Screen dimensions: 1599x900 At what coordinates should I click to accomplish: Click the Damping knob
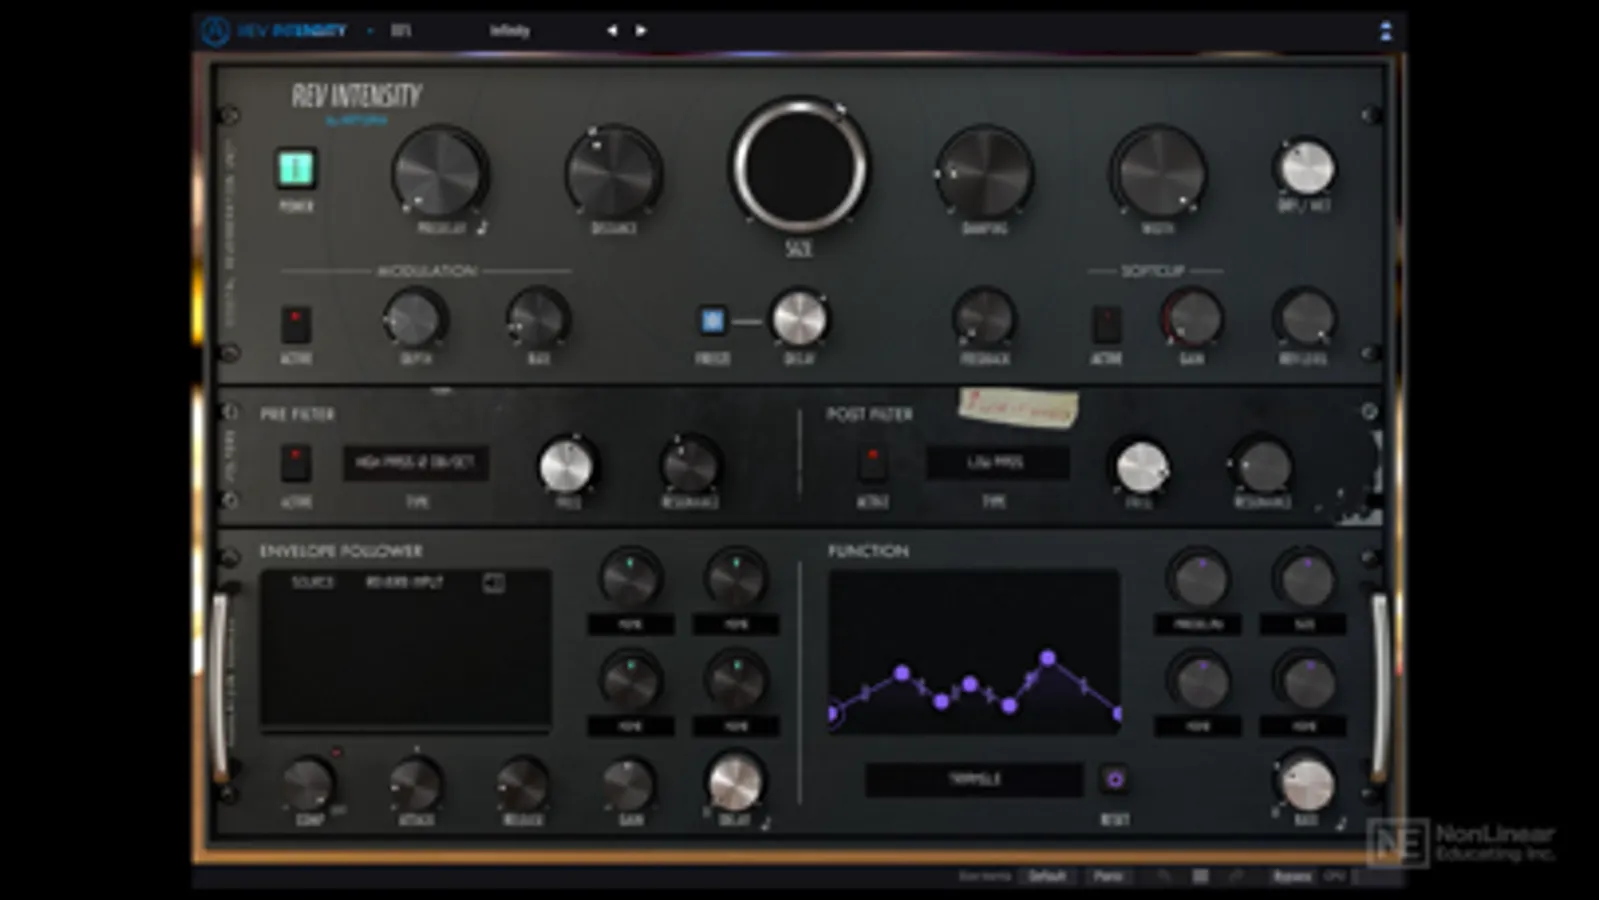(x=985, y=172)
